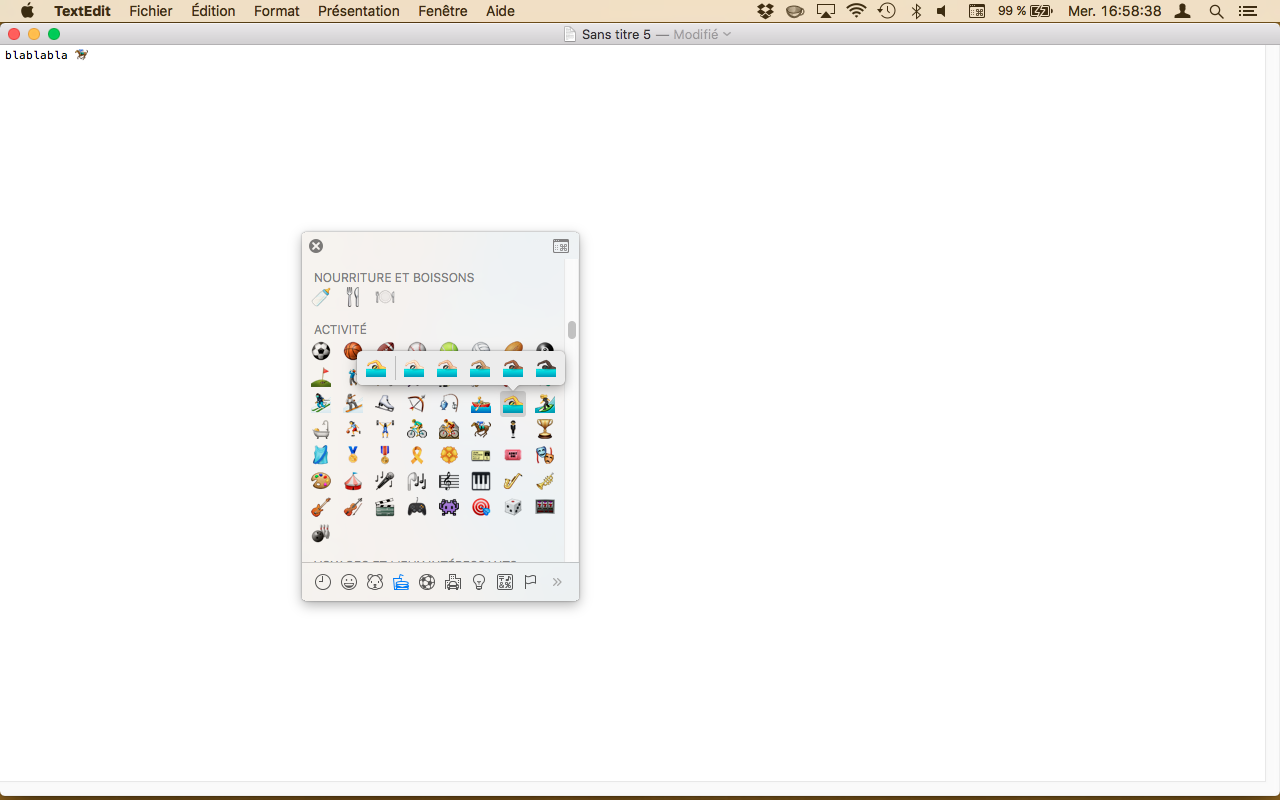
Task: Insert the piano keyboard emoji
Action: (481, 481)
